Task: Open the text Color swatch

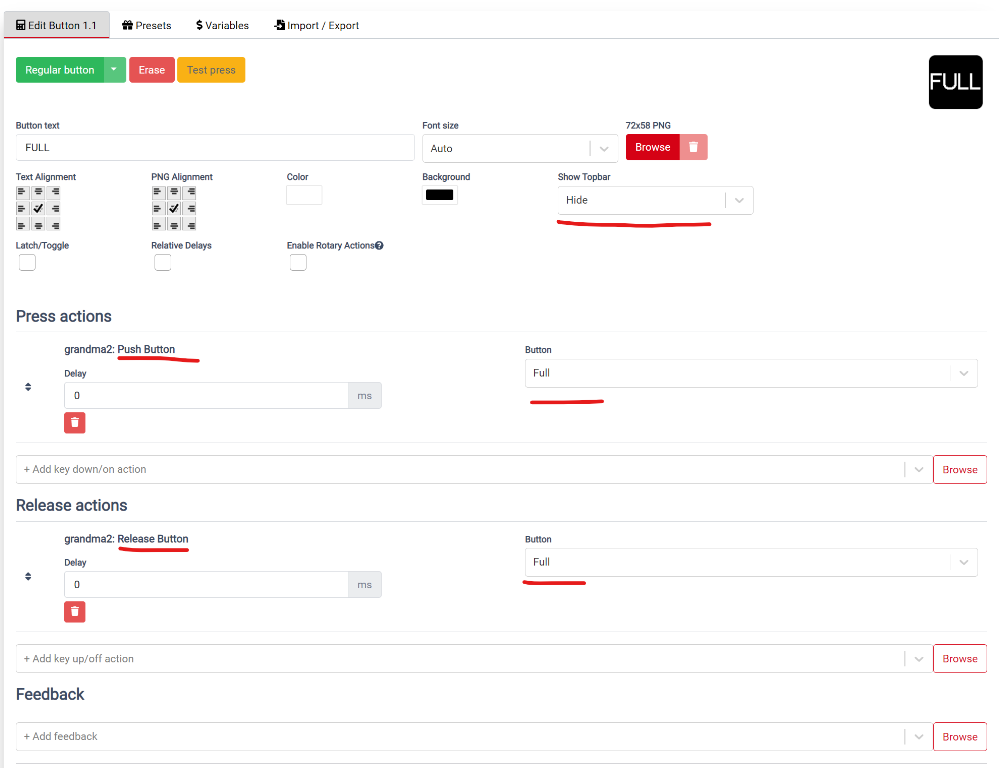Action: 304,195
